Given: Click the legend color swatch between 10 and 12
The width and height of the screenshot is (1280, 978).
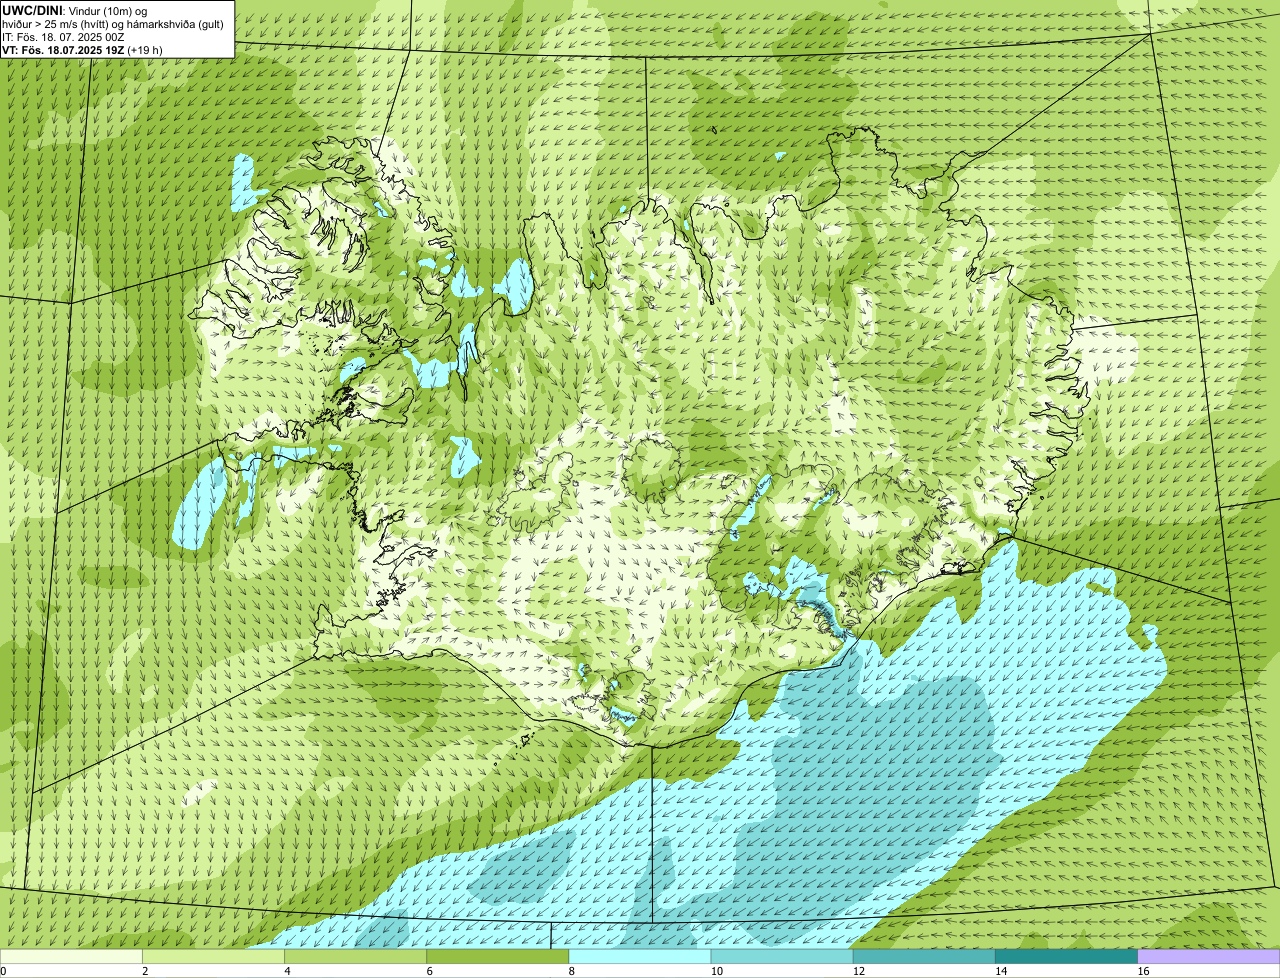Looking at the screenshot, I should 782,957.
